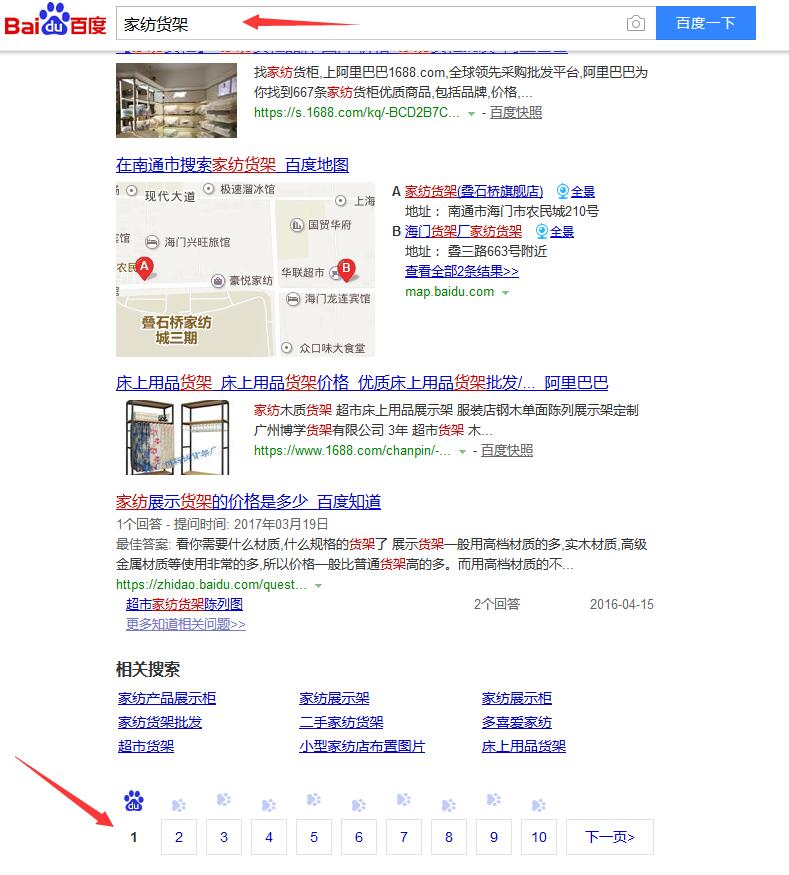Click map marker B on the map
789x875 pixels.
[346, 270]
